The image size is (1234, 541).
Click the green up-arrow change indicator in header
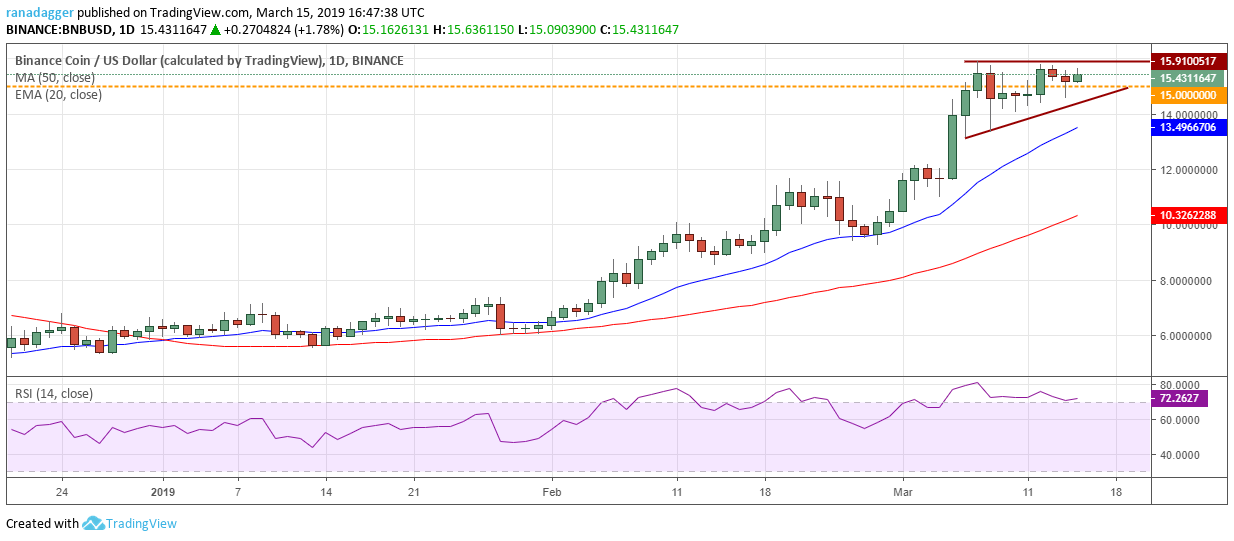[x=215, y=30]
